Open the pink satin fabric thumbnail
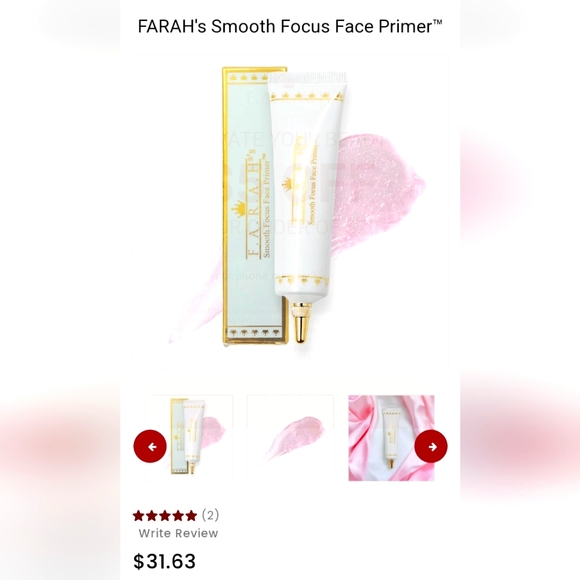This screenshot has width=580, height=580. pos(391,438)
